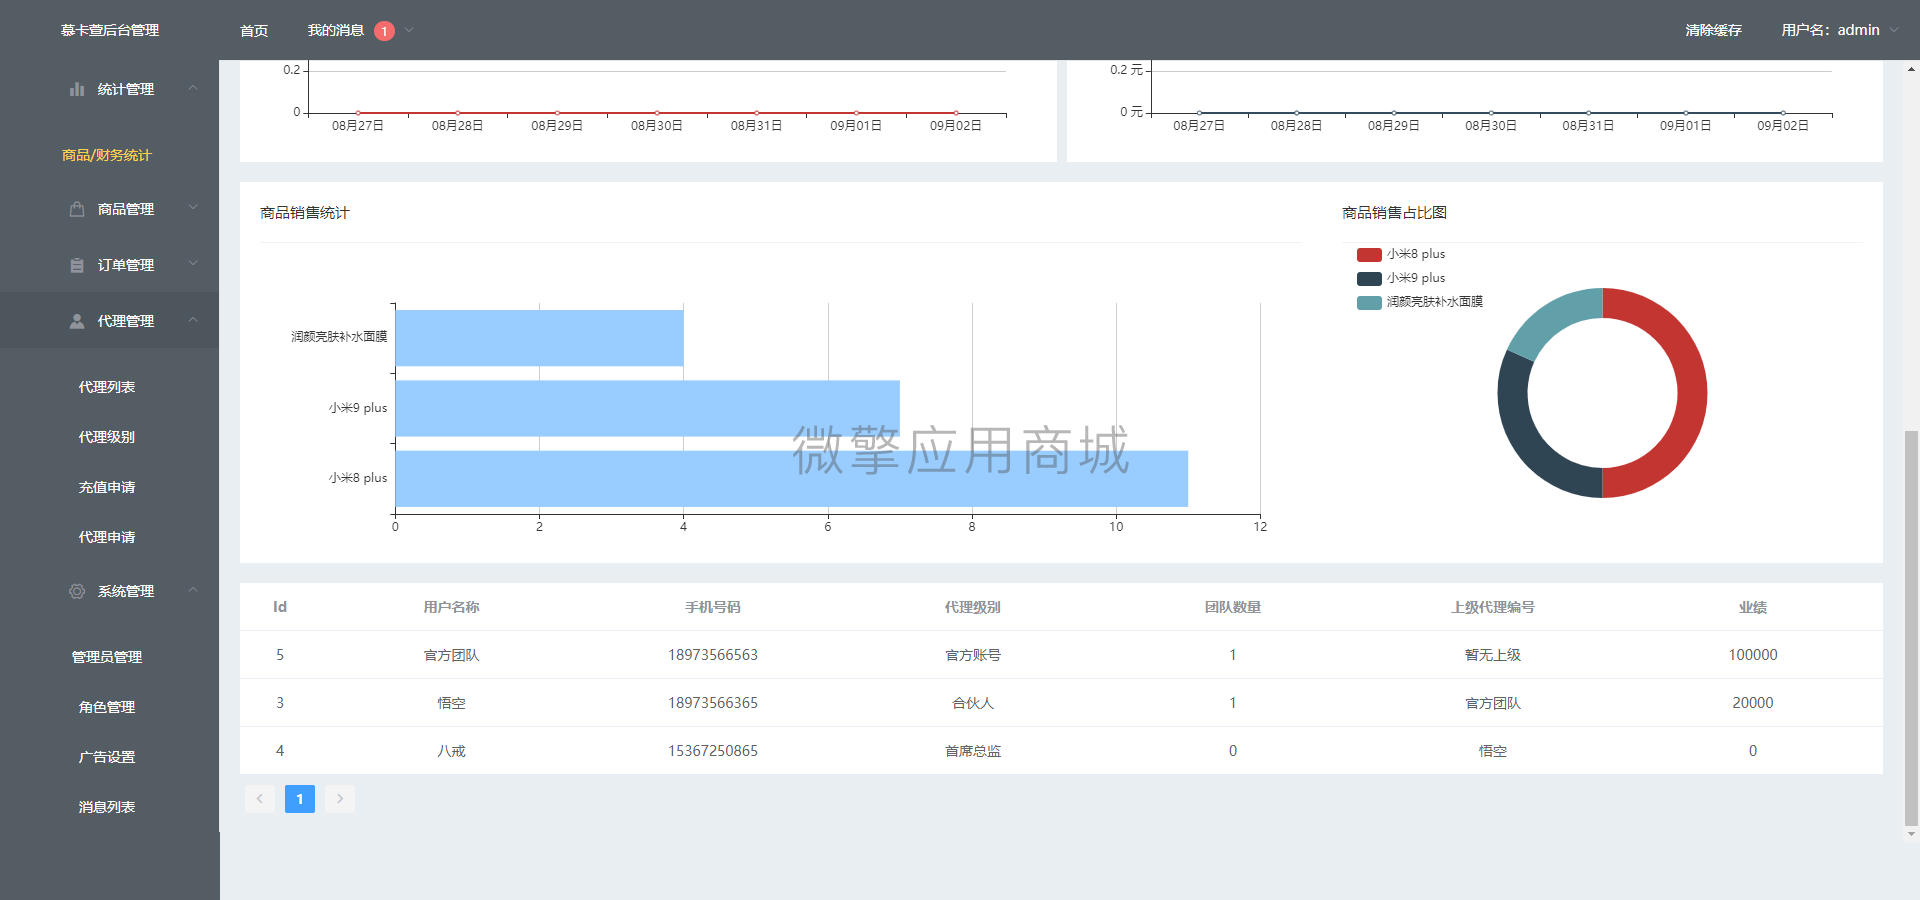Open 代理列表 sidebar item
This screenshot has width=1920, height=900.
[x=107, y=387]
